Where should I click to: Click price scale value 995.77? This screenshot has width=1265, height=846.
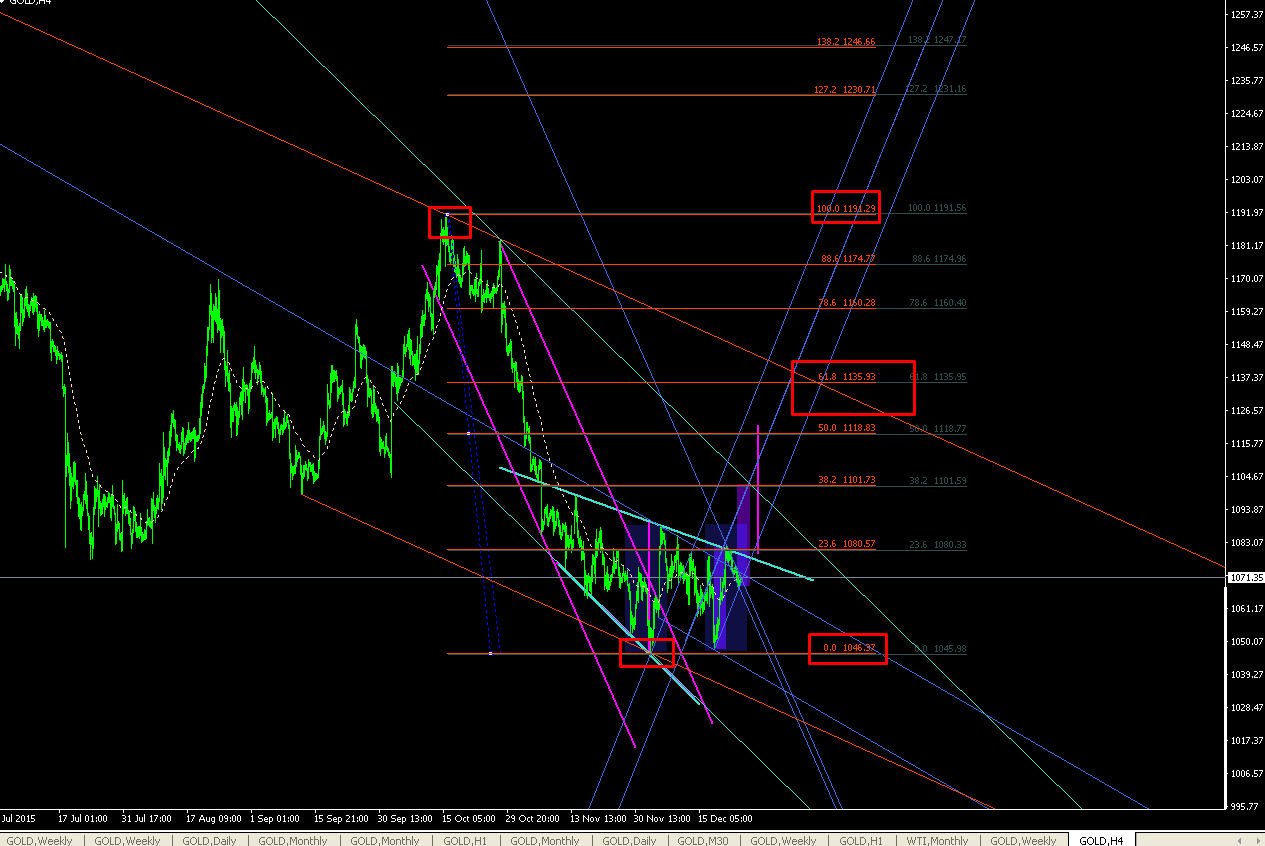1246,806
